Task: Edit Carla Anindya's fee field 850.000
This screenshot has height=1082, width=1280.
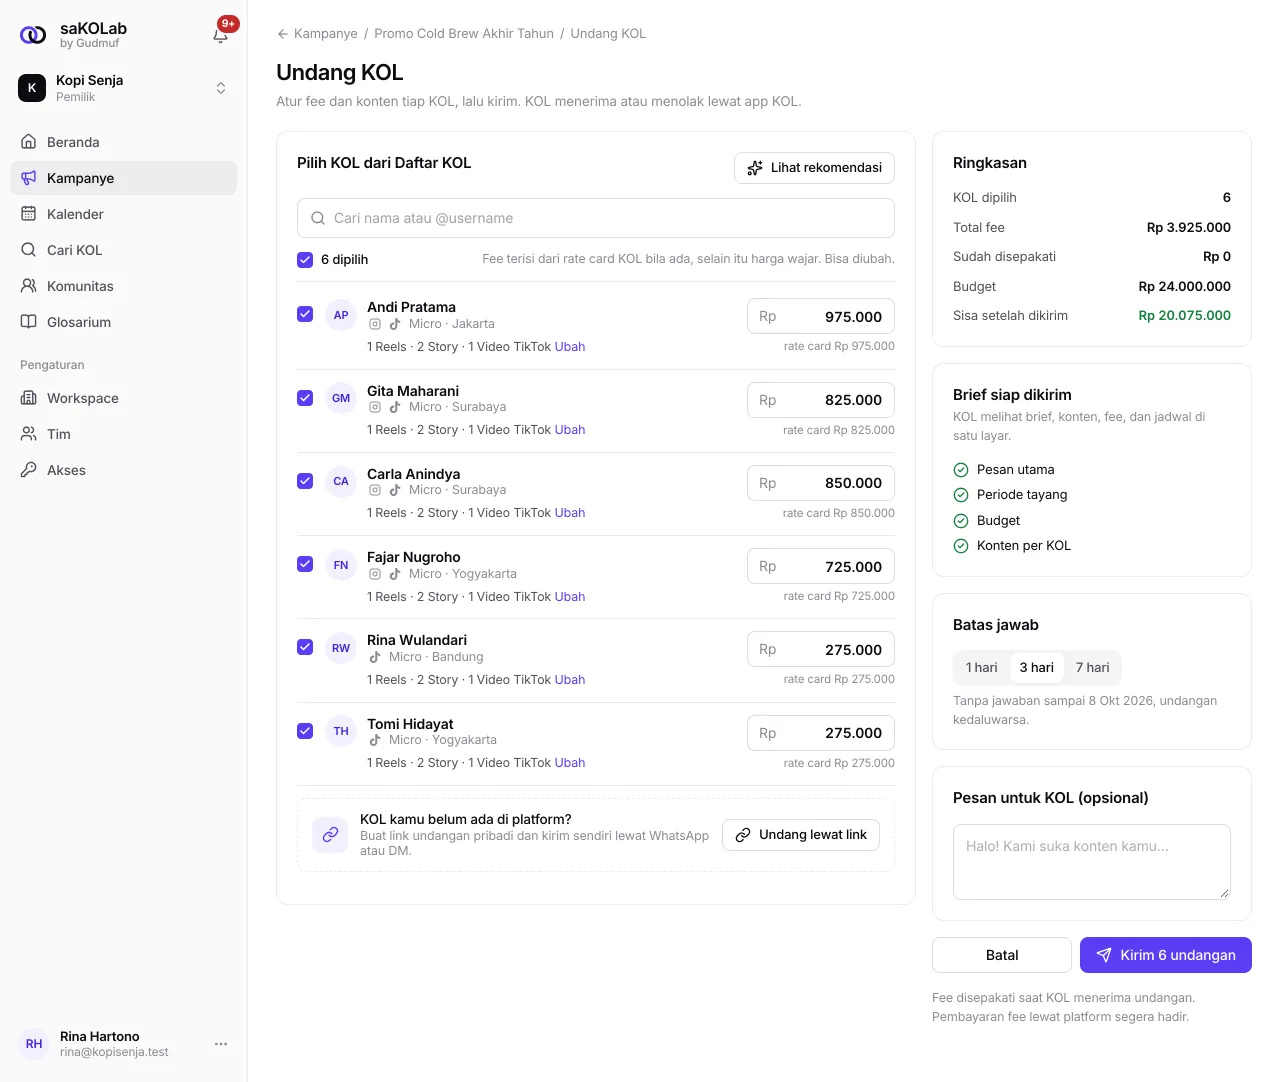Action: 821,483
